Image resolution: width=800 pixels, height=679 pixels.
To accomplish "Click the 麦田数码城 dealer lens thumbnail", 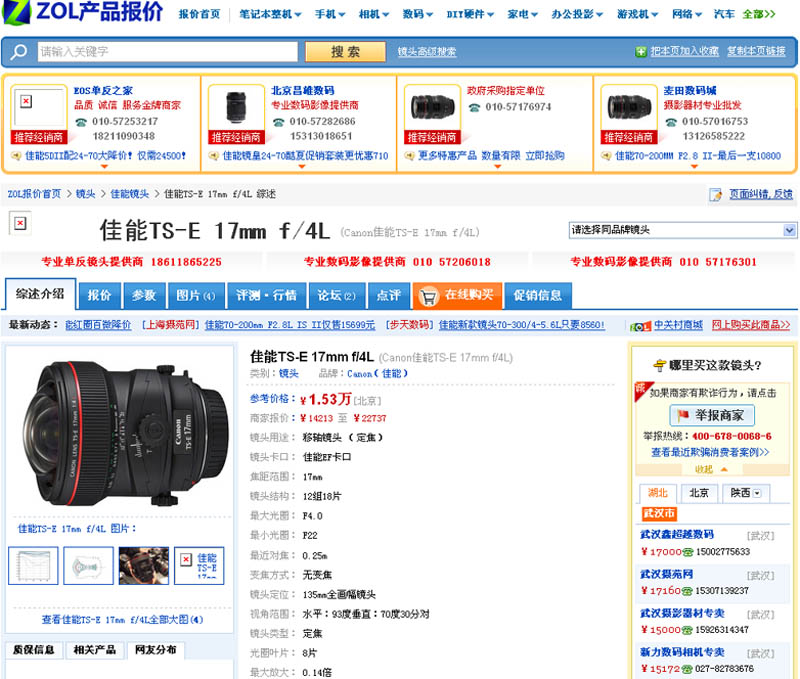I will (x=629, y=108).
